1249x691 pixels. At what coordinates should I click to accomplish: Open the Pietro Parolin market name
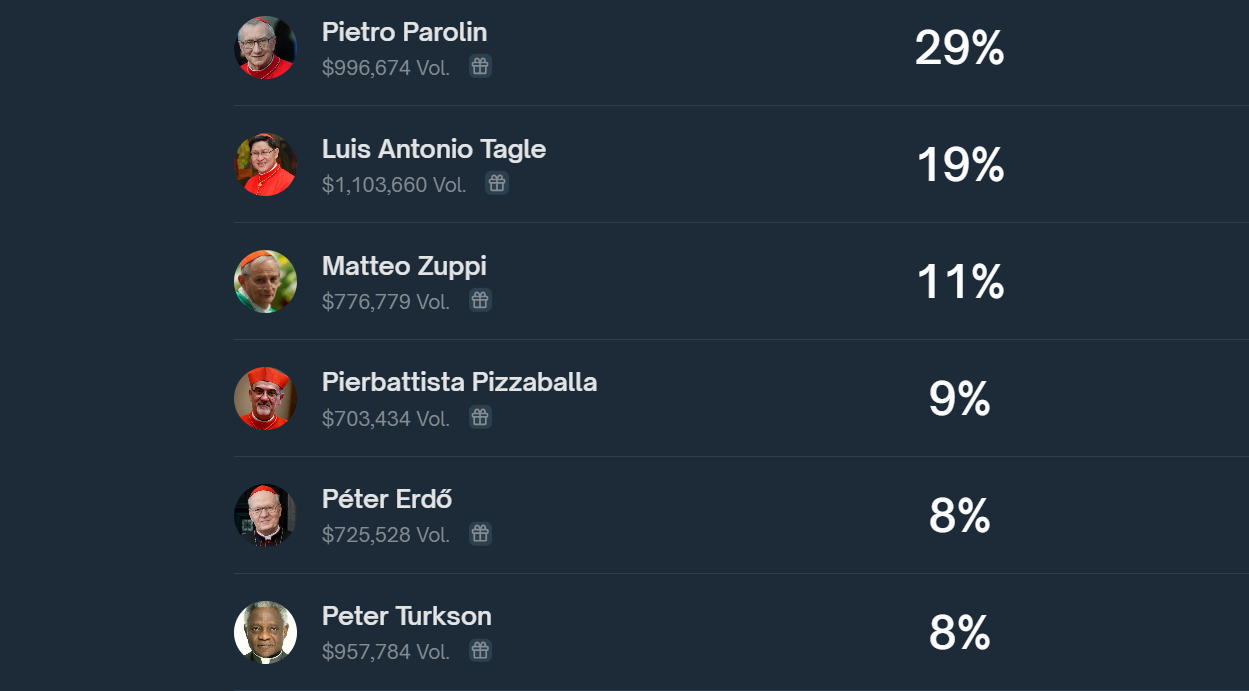point(404,32)
